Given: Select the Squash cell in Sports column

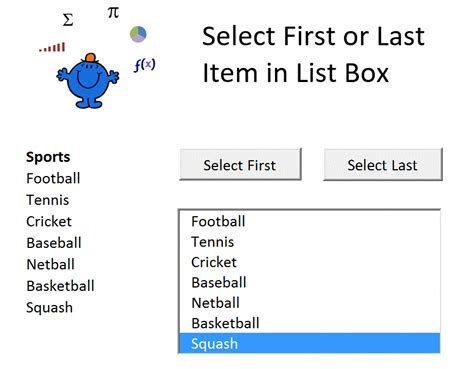Looking at the screenshot, I should point(49,307).
